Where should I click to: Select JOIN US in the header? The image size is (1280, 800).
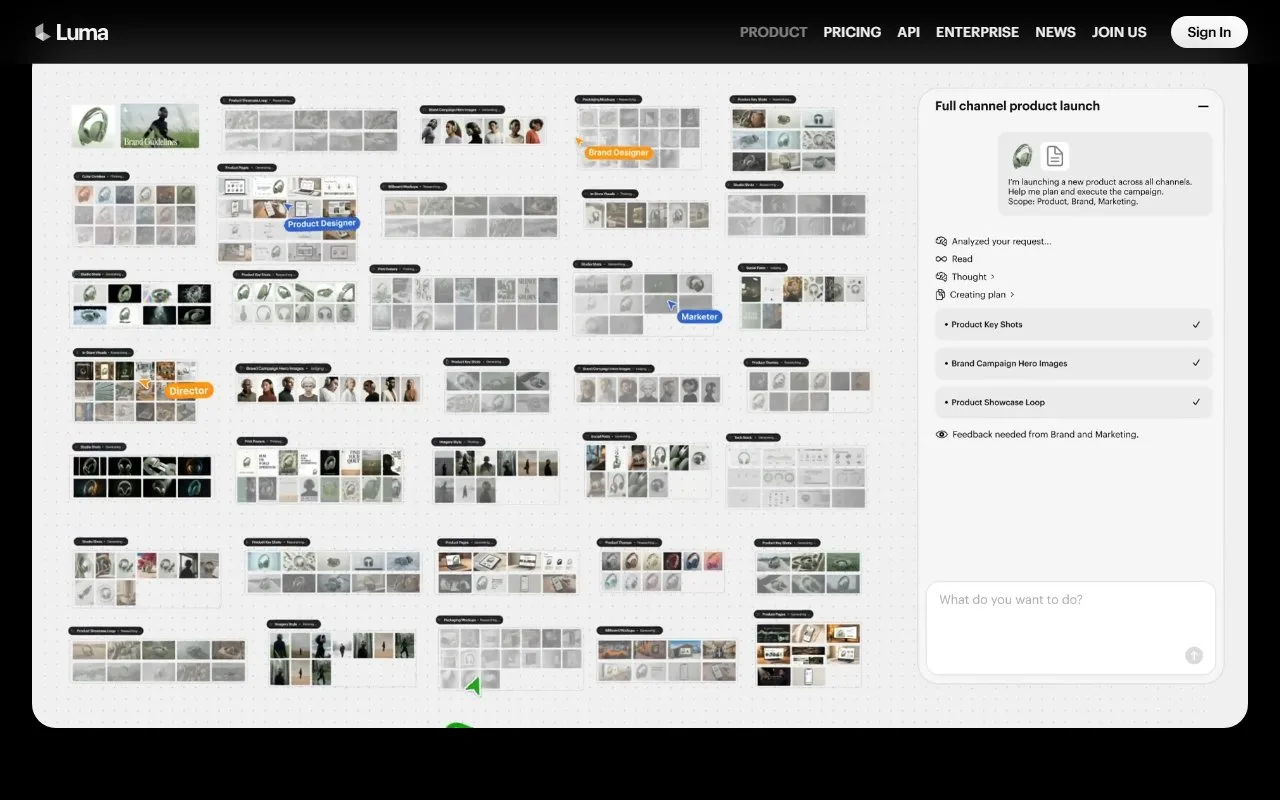(1119, 32)
